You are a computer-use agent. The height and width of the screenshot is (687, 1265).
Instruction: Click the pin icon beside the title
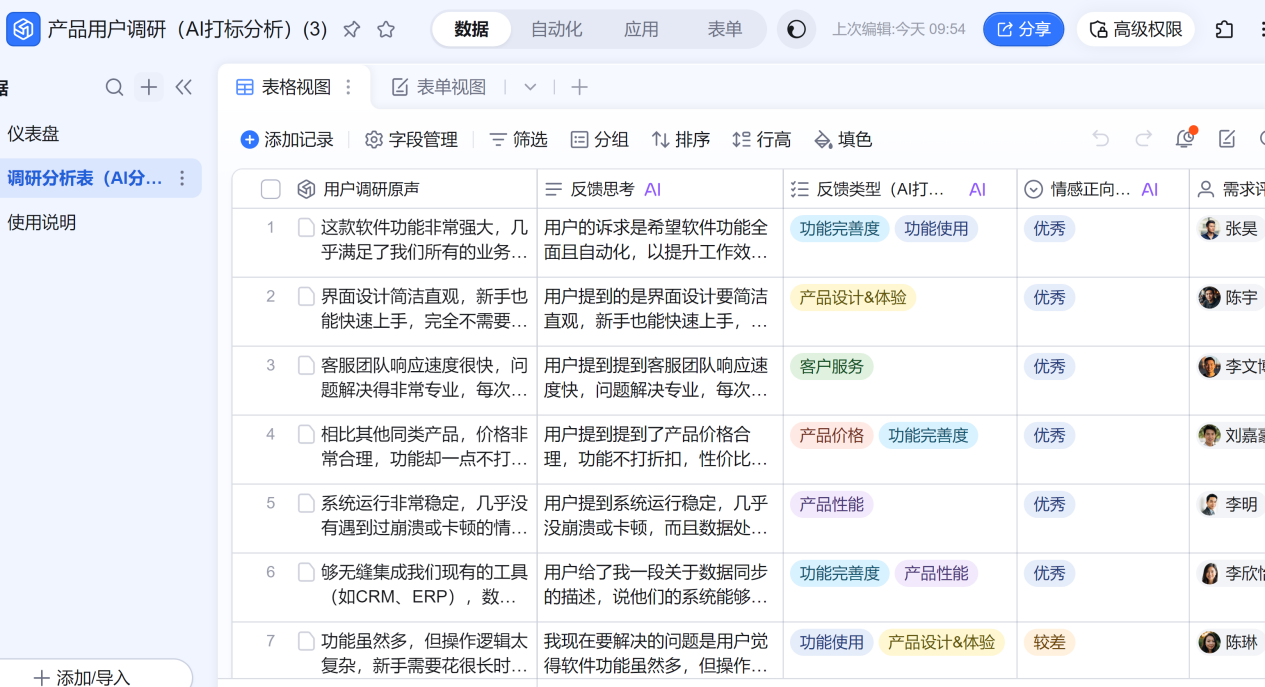point(351,30)
